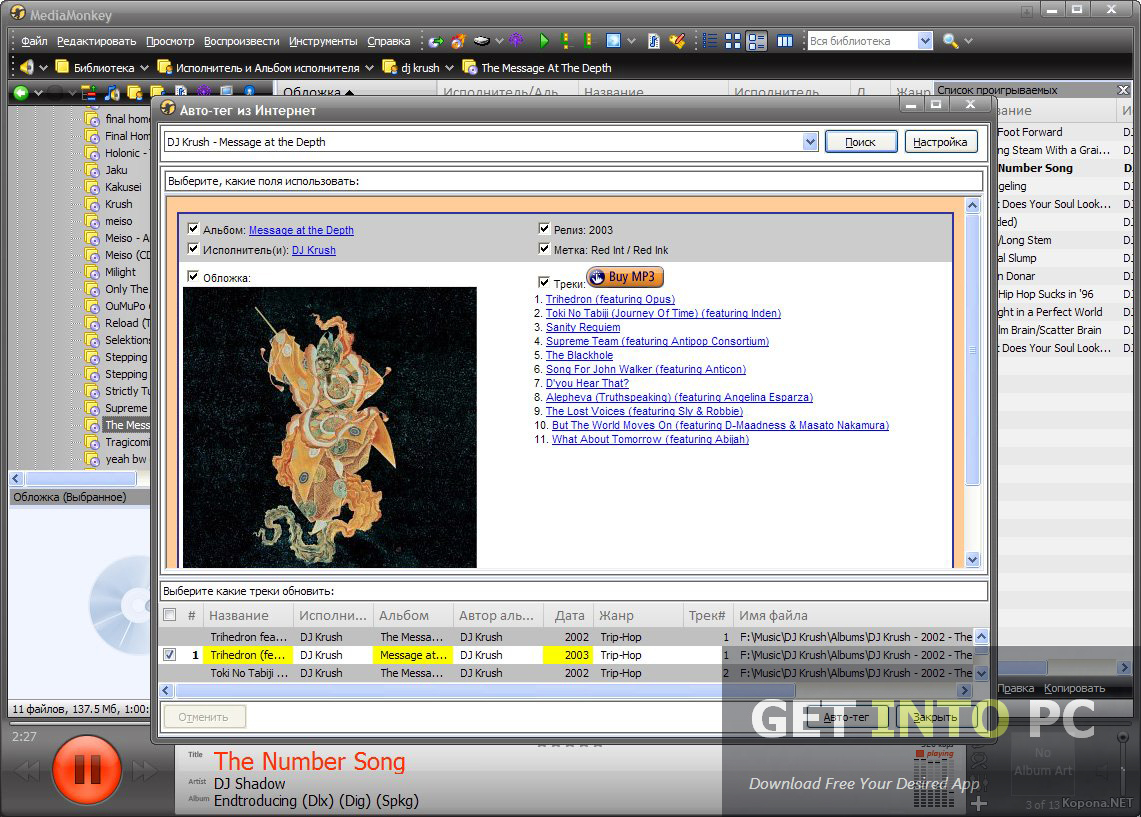Open the DJ Krush artist link
This screenshot has width=1141, height=817.
(314, 250)
